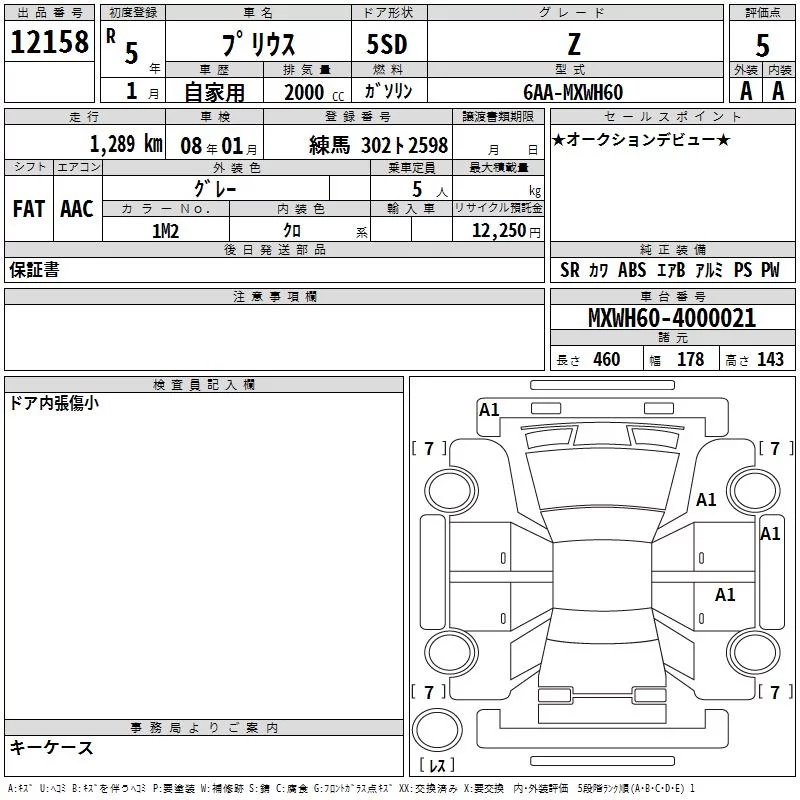Select the office notice キーケース
This screenshot has height=800, width=800.
click(x=51, y=747)
